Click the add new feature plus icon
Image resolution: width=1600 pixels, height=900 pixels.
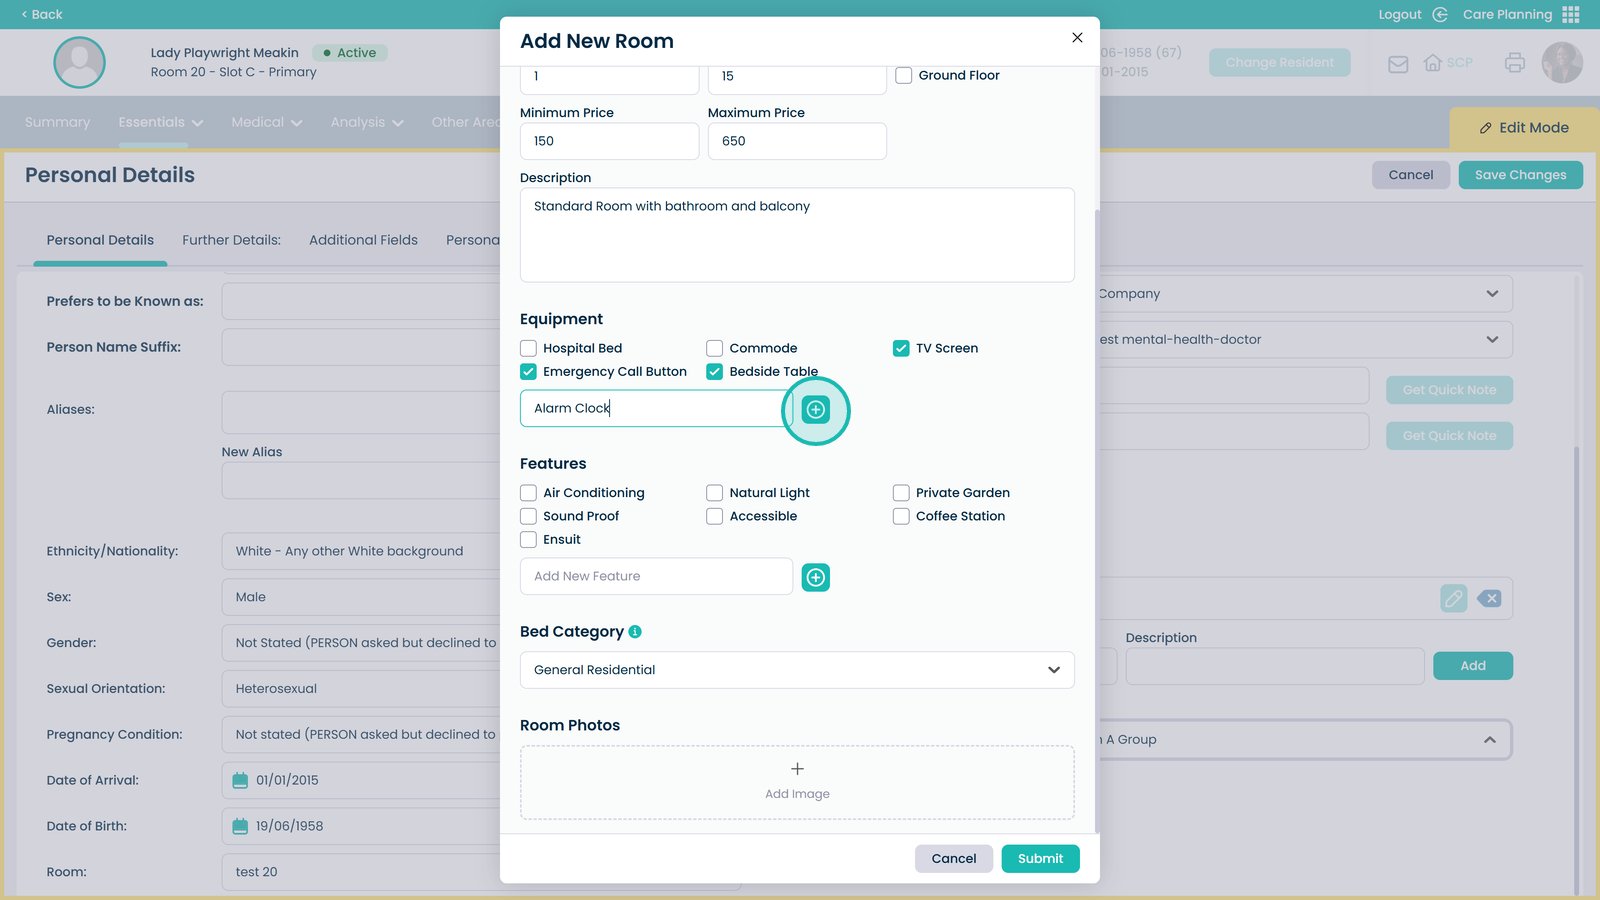tap(816, 578)
